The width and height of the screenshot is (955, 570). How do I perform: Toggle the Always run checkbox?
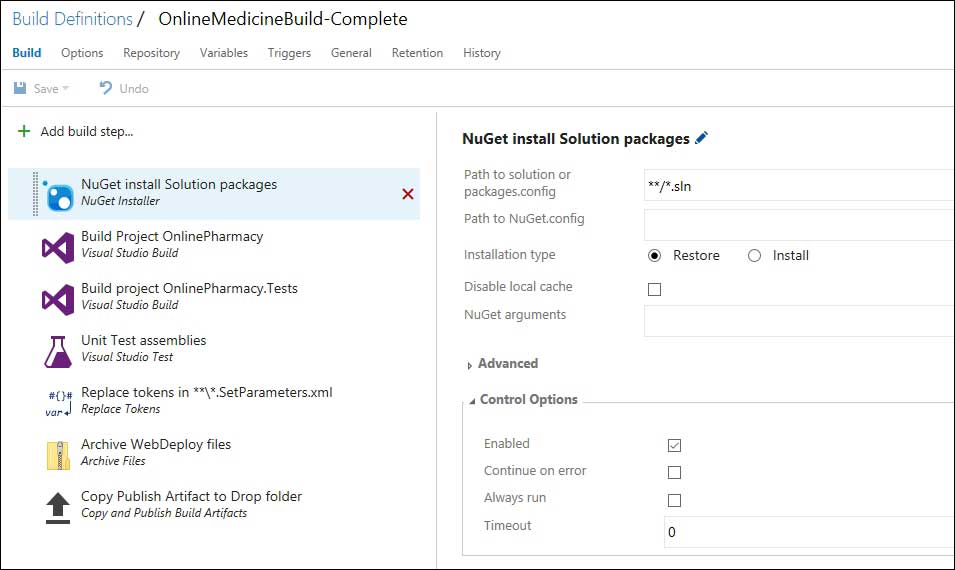point(674,499)
